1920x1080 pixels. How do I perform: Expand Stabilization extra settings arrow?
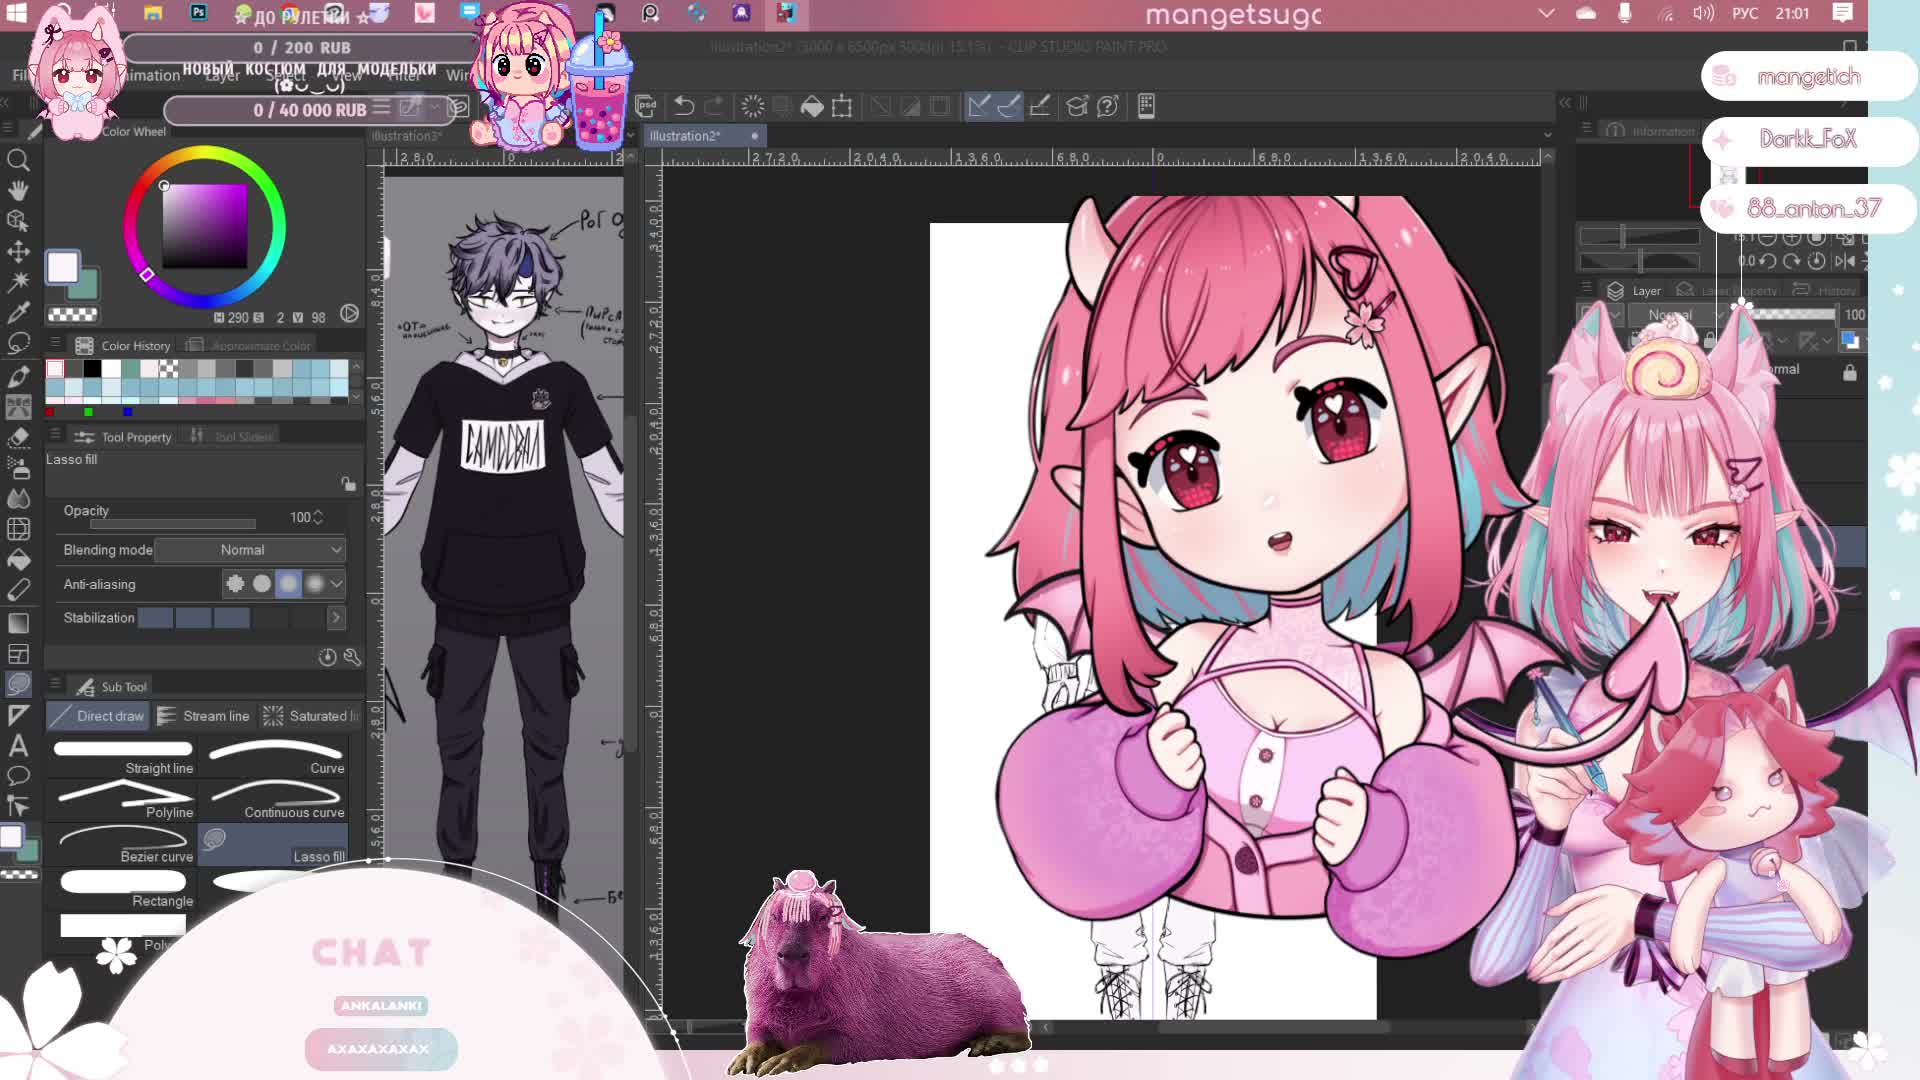coord(336,618)
